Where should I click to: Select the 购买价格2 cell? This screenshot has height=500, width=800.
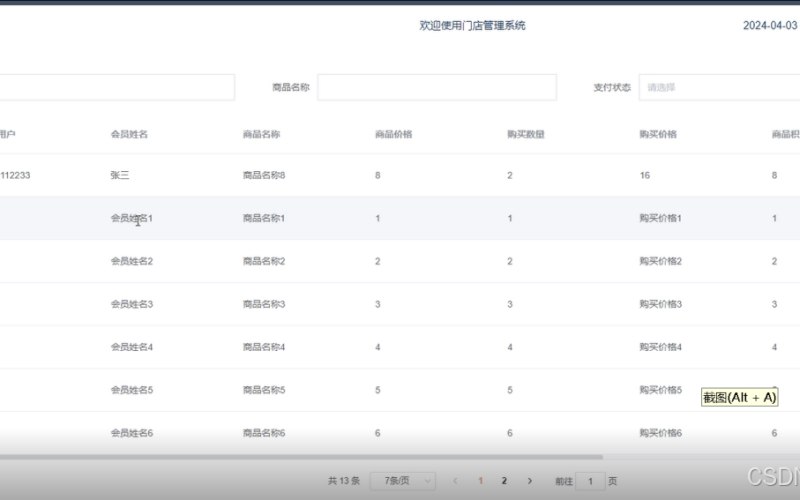pyautogui.click(x=660, y=261)
